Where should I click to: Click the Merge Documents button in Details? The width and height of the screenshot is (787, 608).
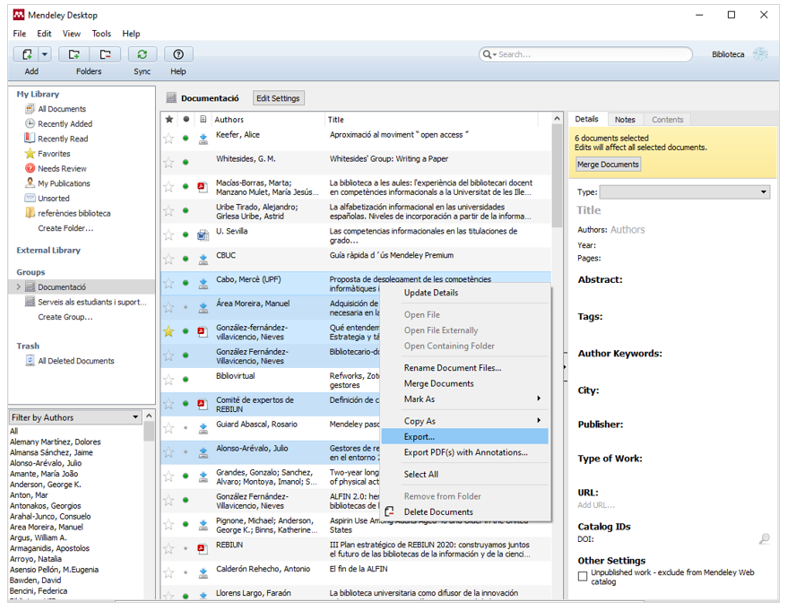[608, 164]
